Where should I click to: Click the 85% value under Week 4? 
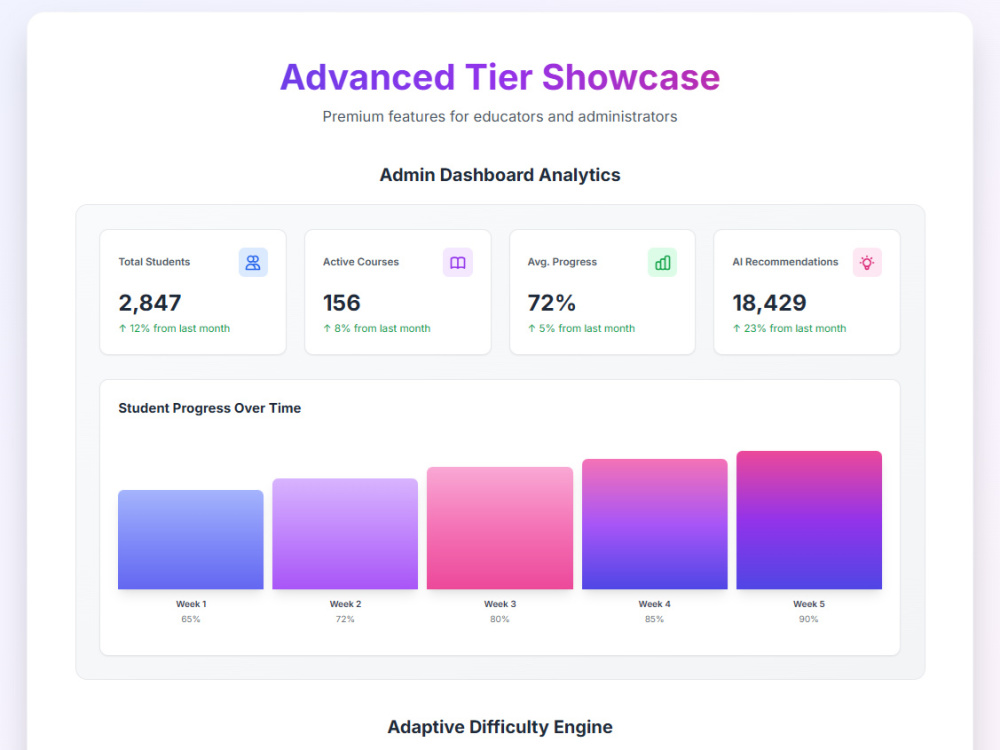[654, 619]
